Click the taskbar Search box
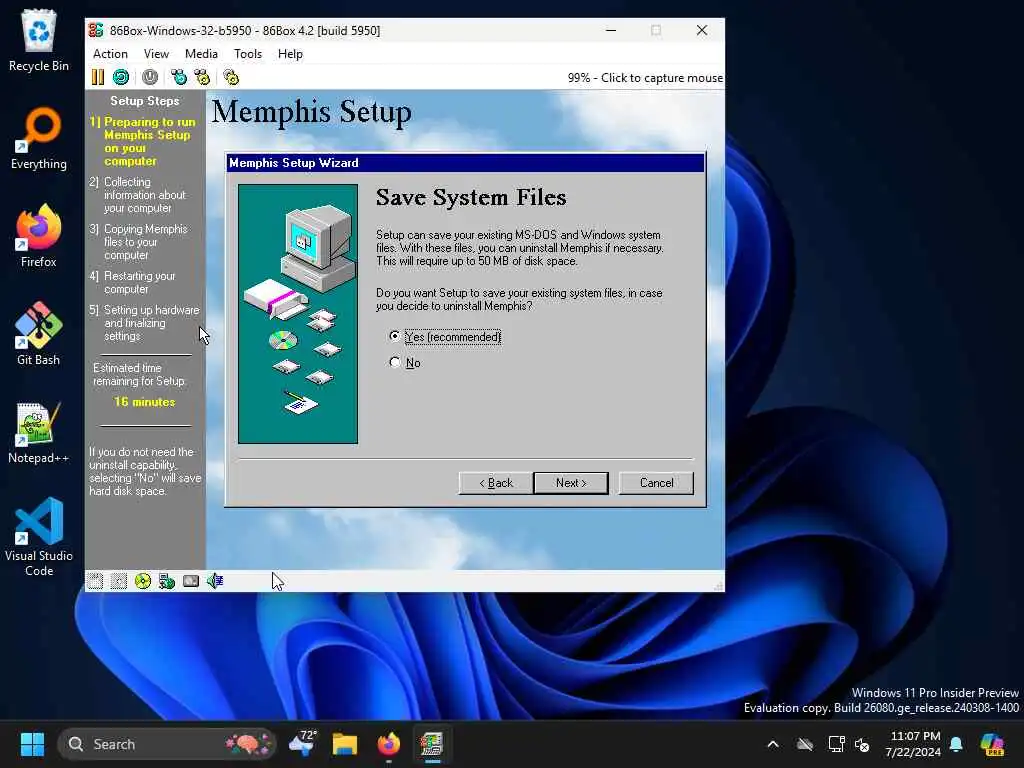Screen dimensions: 1024x768 (x=167, y=744)
